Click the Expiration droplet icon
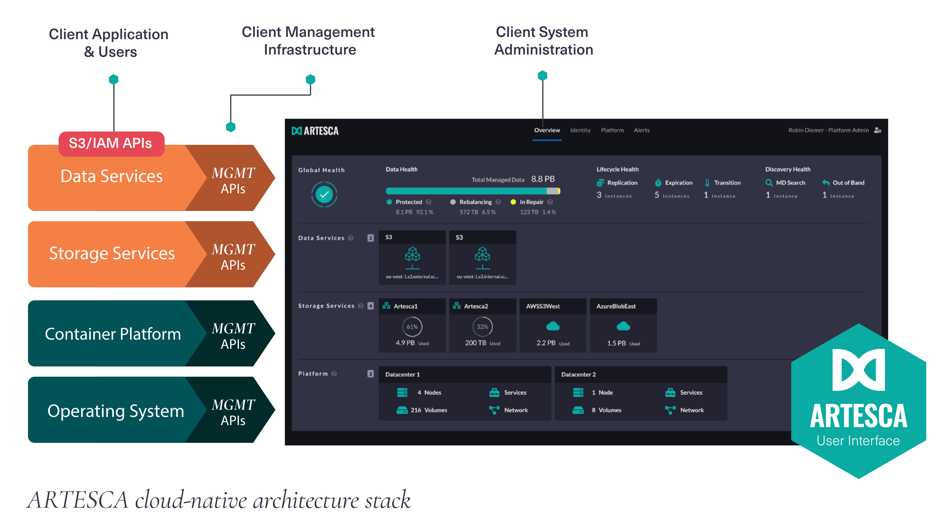950x527 pixels. tap(658, 182)
